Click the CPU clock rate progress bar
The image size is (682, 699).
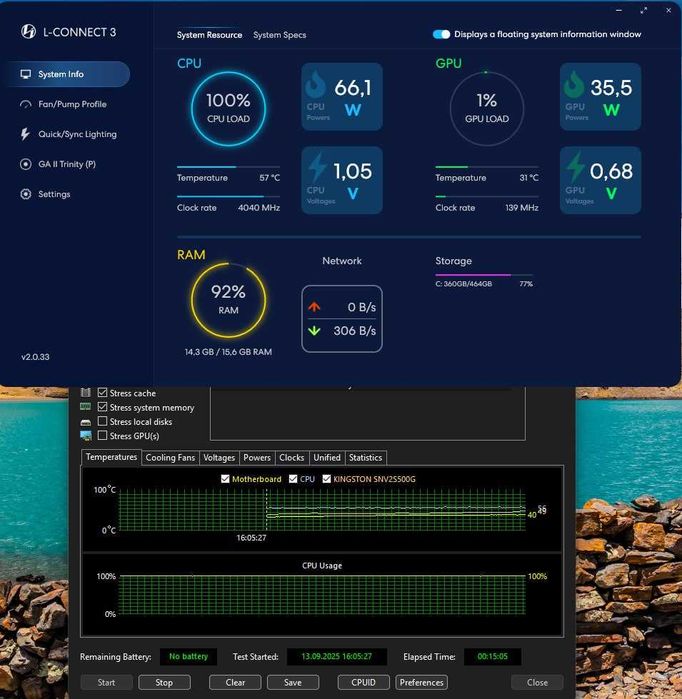click(228, 196)
